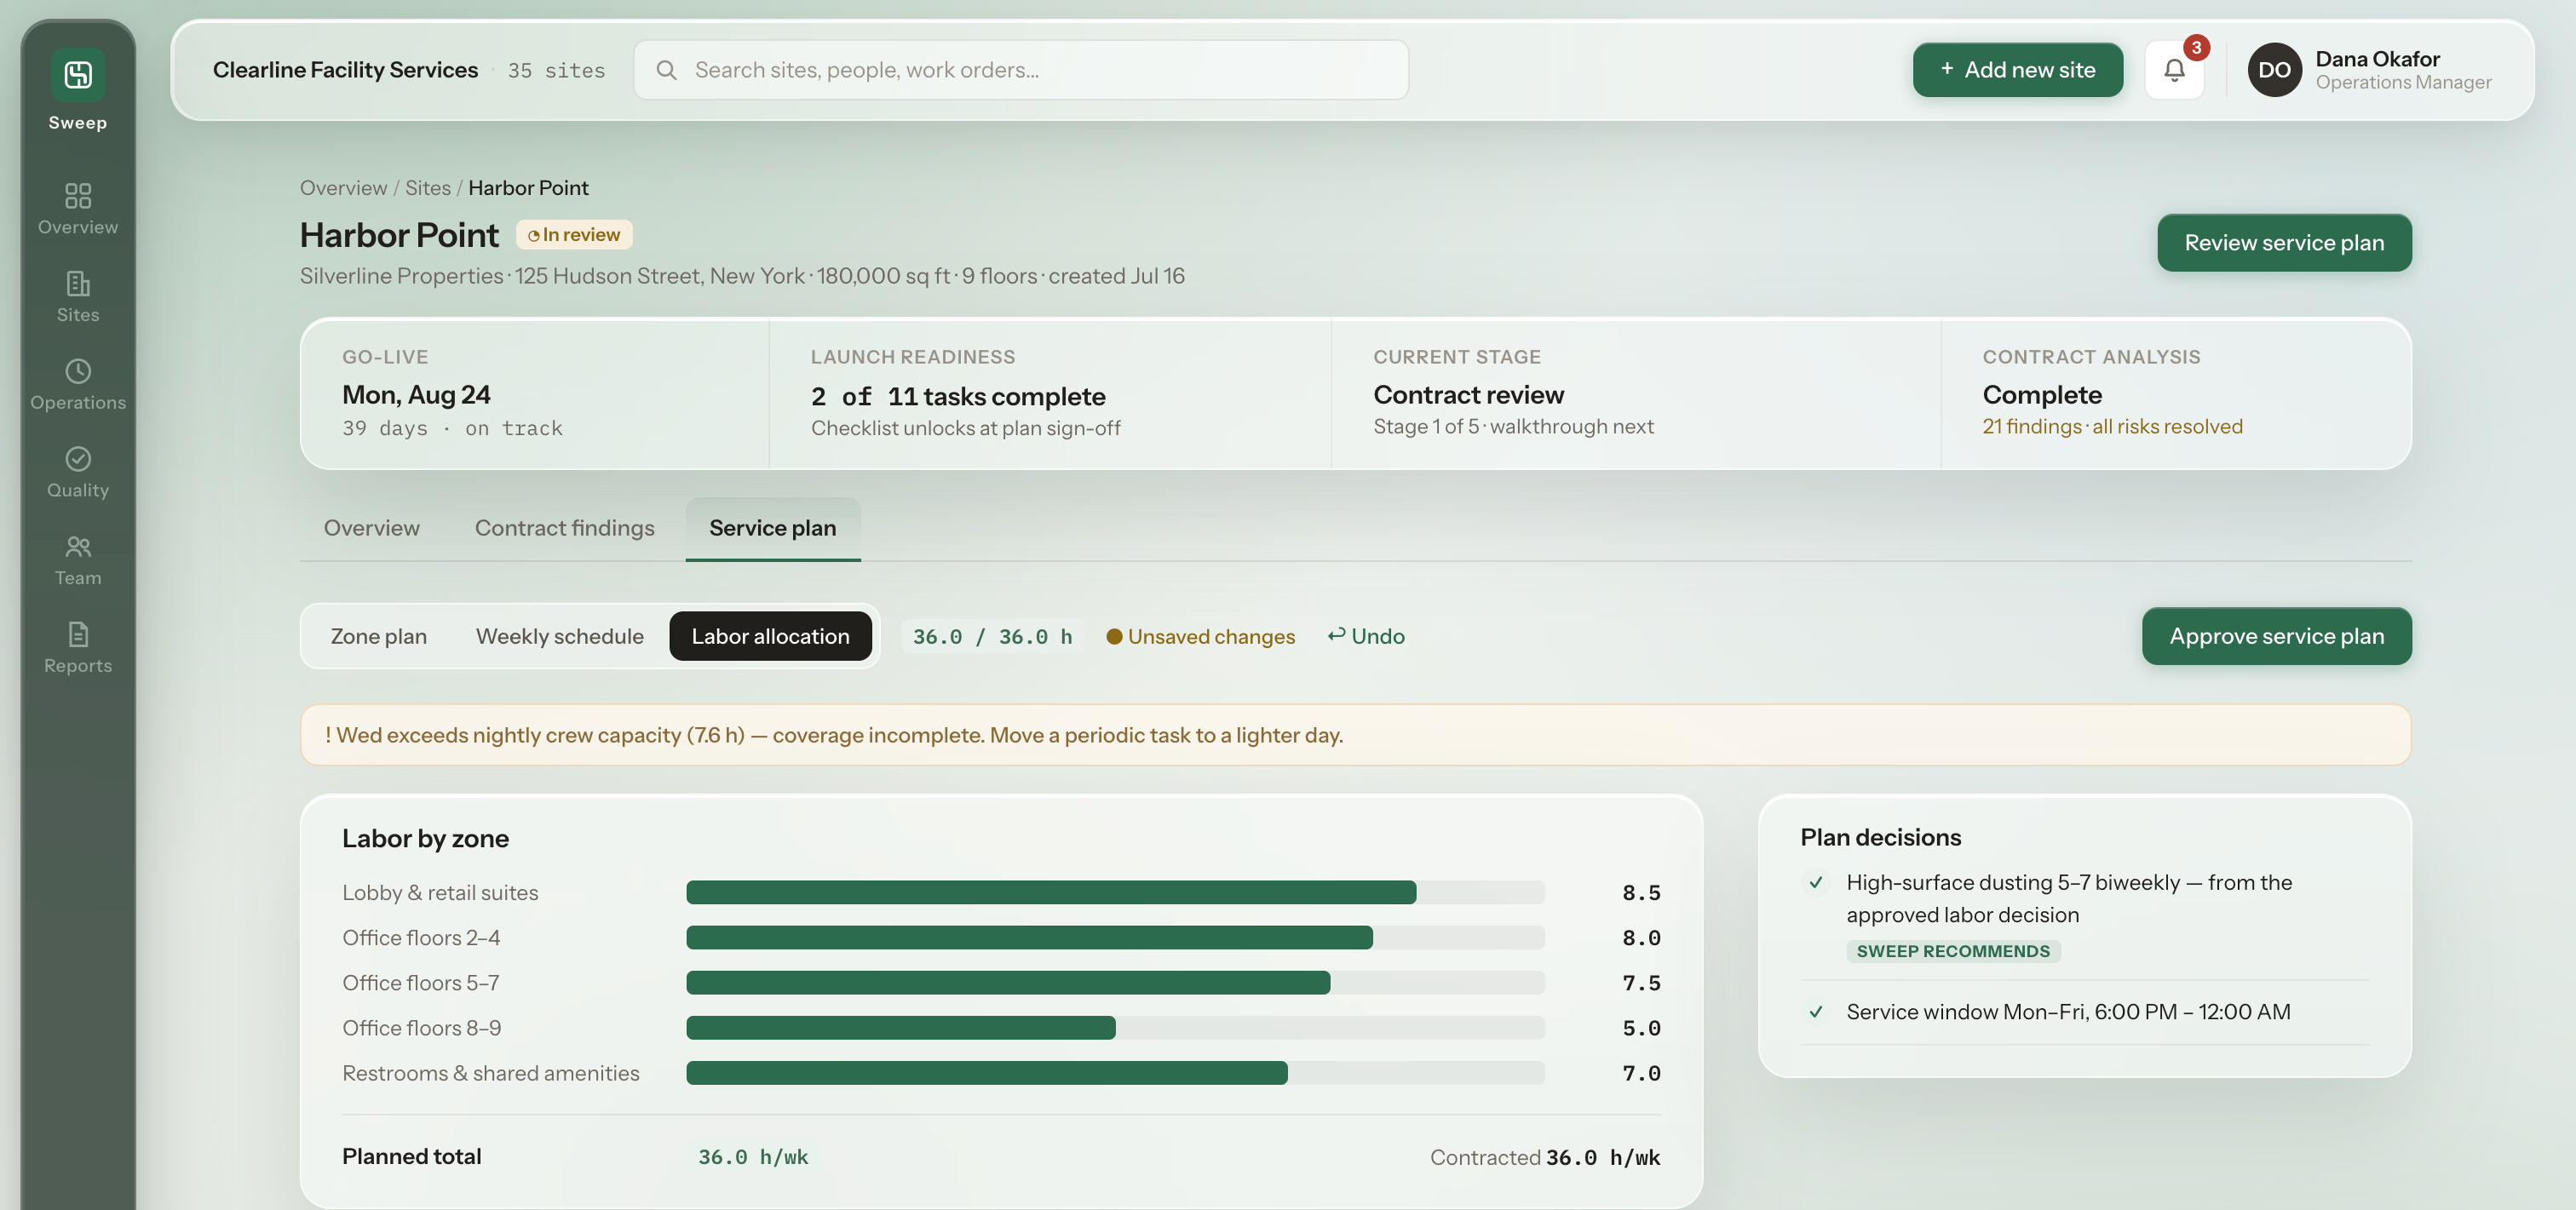
Task: Select the Weekly schedule segment
Action: 559,636
